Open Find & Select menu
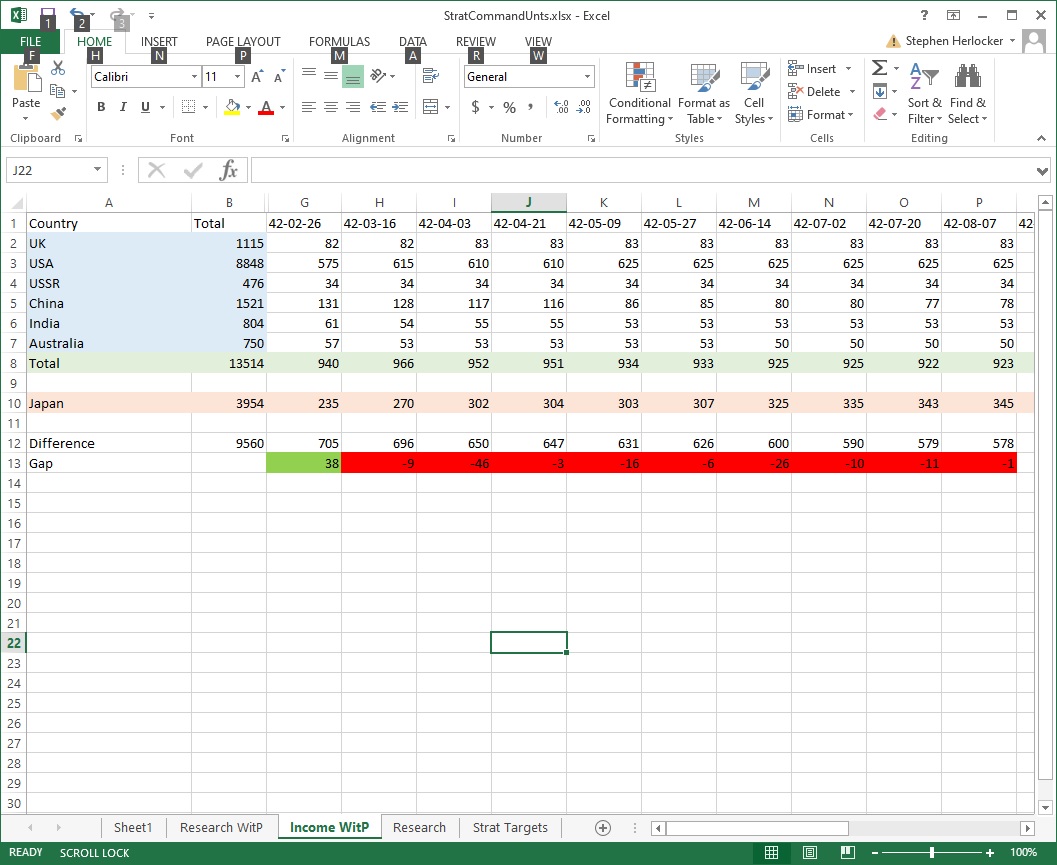The height and width of the screenshot is (865, 1057). 967,93
